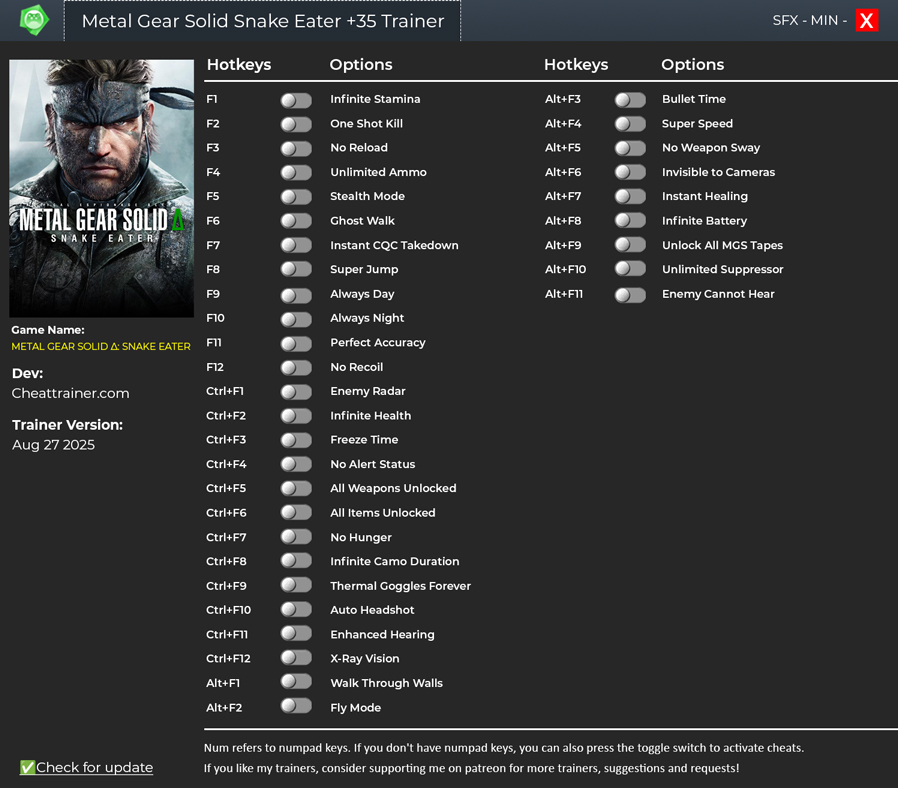Viewport: 898px width, 788px height.
Task: Enable the Bullet Time toggle
Action: point(630,100)
